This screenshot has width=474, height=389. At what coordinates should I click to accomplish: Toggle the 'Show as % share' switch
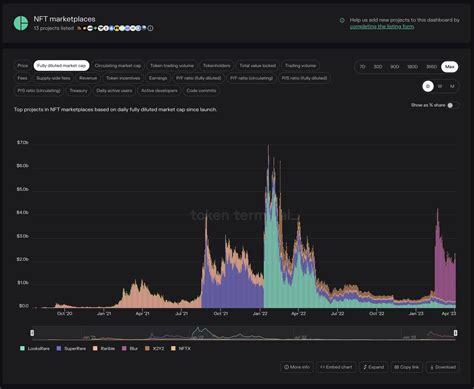[453, 105]
